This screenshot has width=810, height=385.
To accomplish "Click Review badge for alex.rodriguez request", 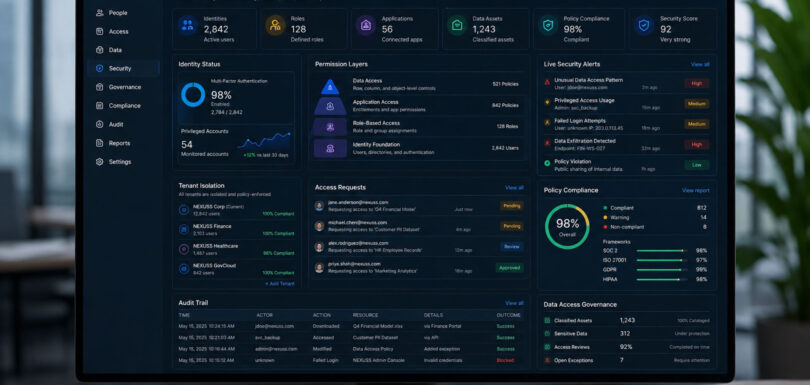I will tap(511, 247).
